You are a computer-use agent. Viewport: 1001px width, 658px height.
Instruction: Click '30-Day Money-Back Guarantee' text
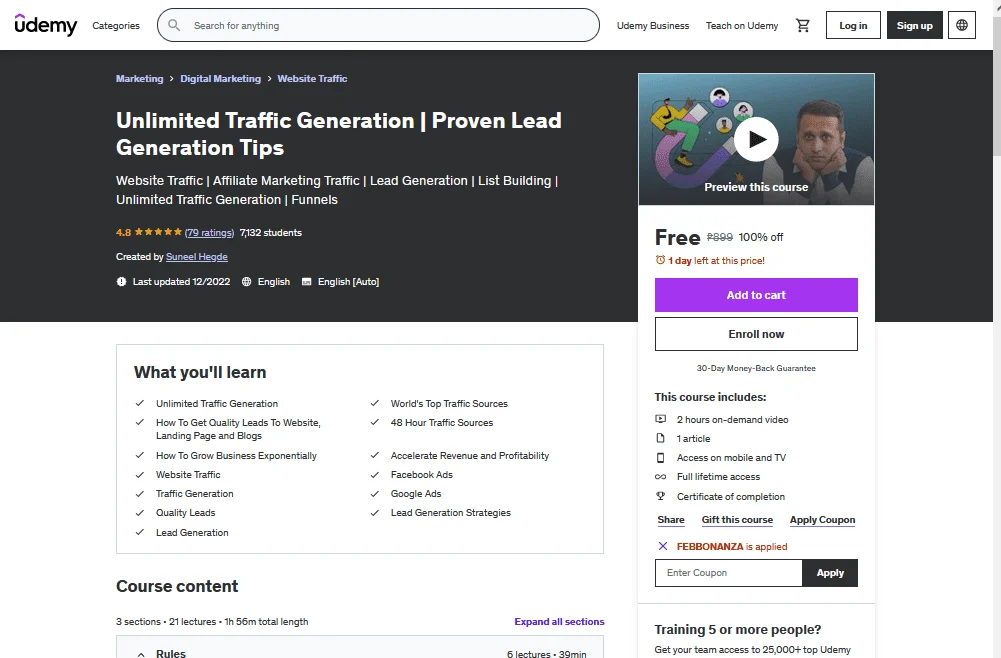click(756, 368)
